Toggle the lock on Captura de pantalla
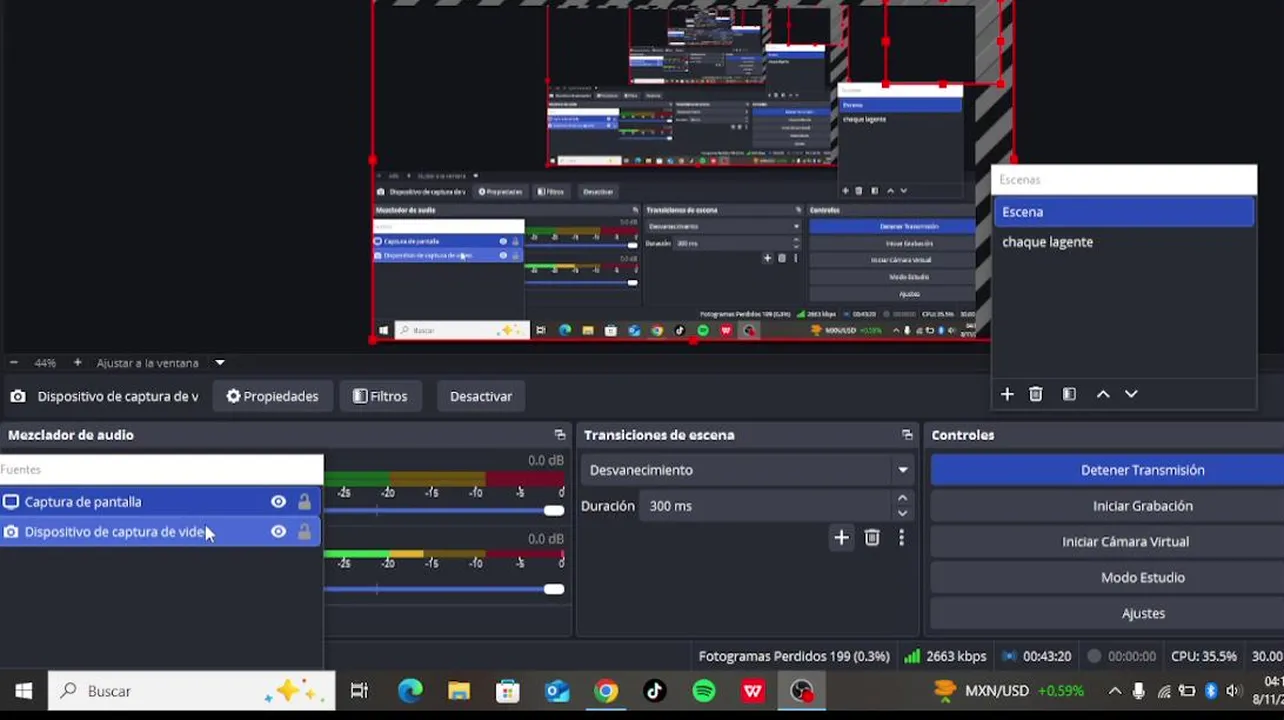Viewport: 1284px width, 720px height. click(304, 502)
